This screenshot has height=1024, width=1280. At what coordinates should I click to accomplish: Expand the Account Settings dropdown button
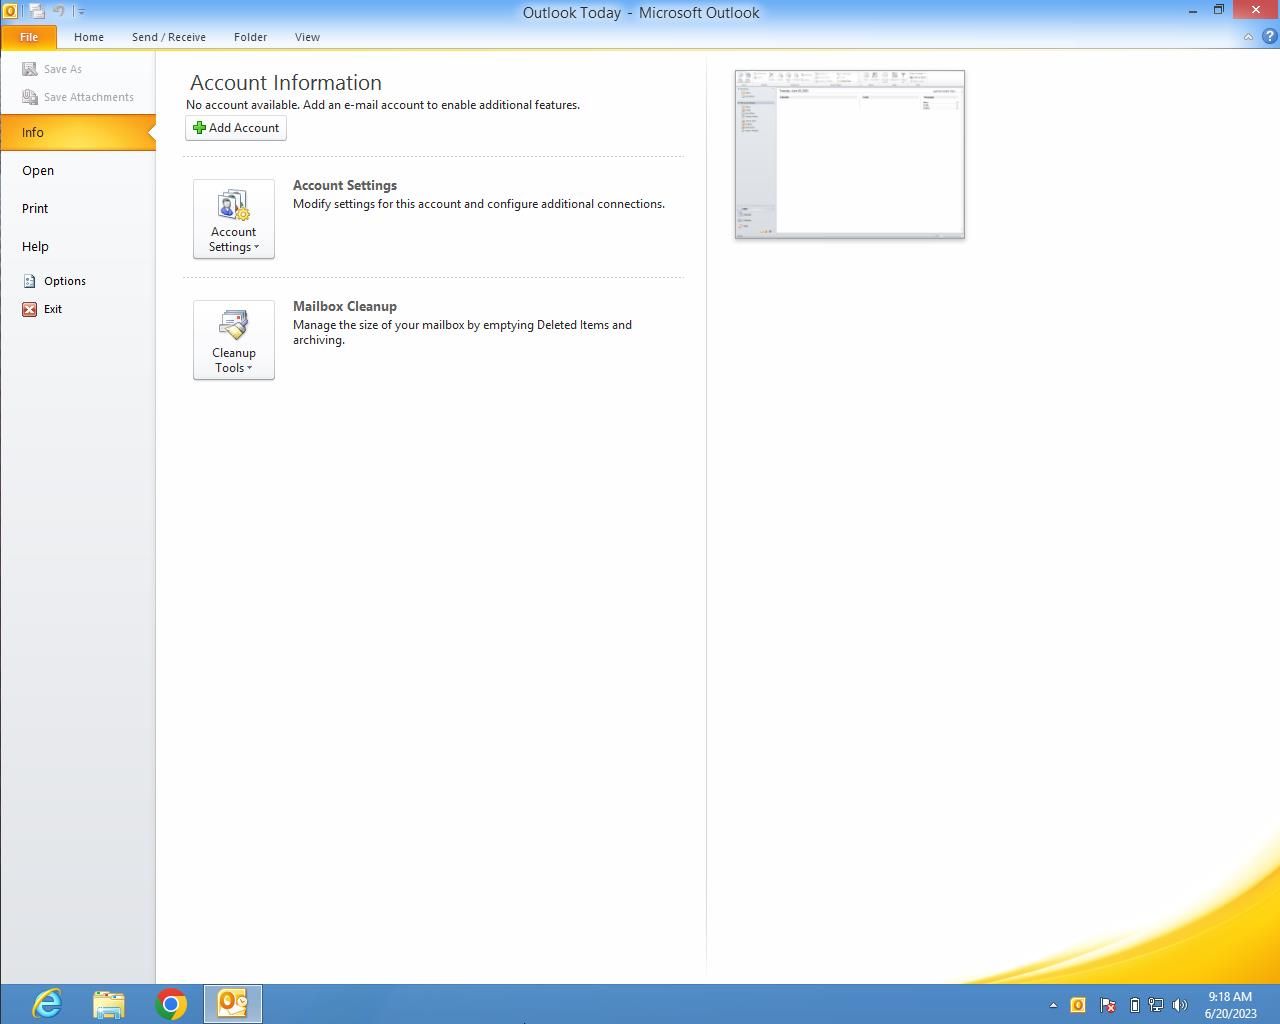click(x=234, y=219)
